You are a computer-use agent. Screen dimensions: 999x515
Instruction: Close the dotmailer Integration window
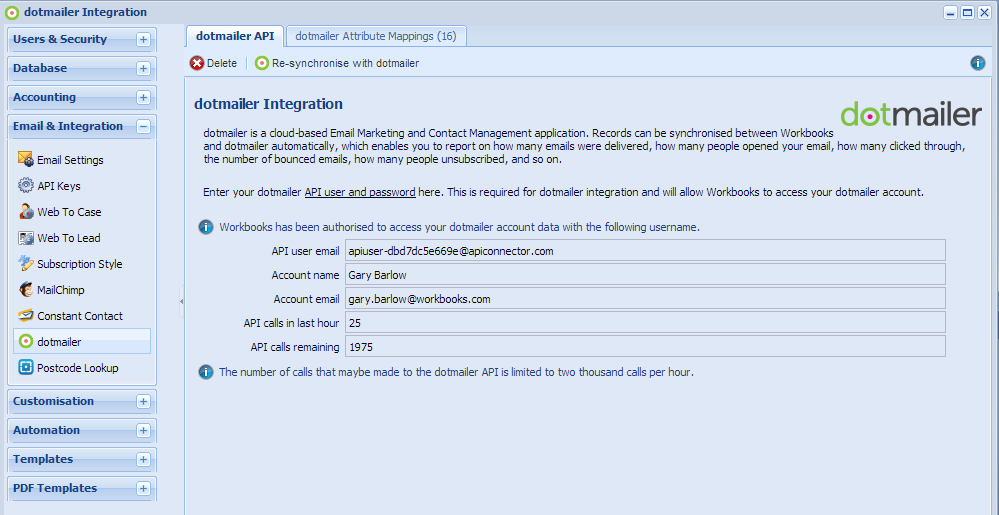tap(984, 13)
